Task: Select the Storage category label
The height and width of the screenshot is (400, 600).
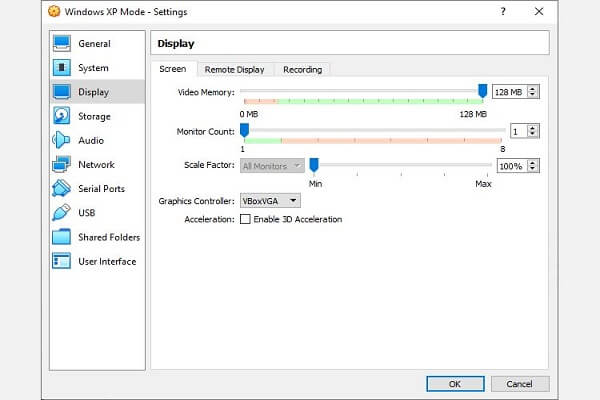Action: pos(94,116)
